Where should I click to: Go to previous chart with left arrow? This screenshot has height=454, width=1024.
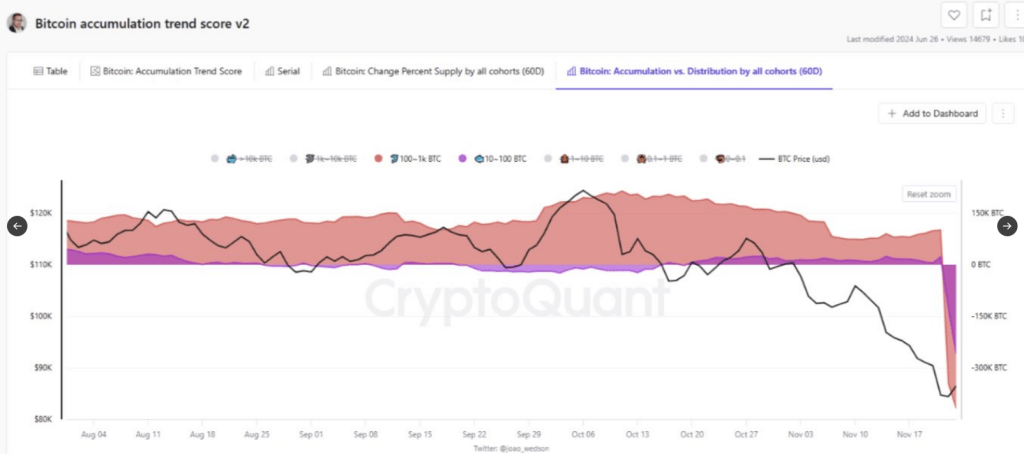coord(17,226)
